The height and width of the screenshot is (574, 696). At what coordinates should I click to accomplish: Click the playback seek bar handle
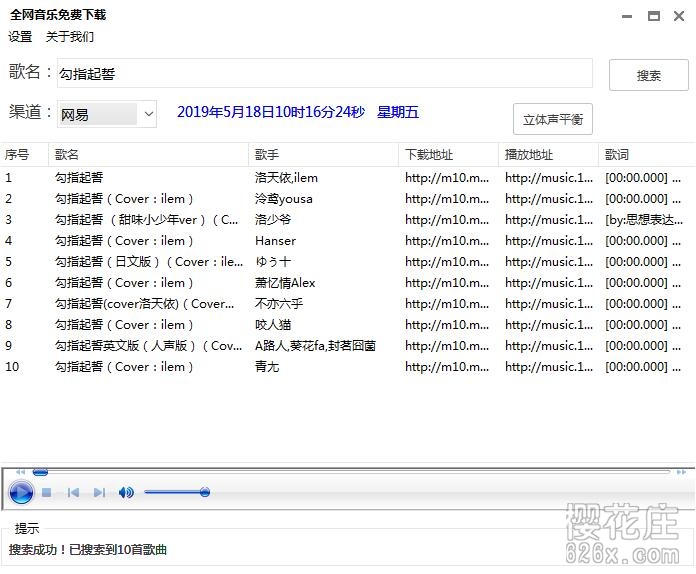point(40,472)
